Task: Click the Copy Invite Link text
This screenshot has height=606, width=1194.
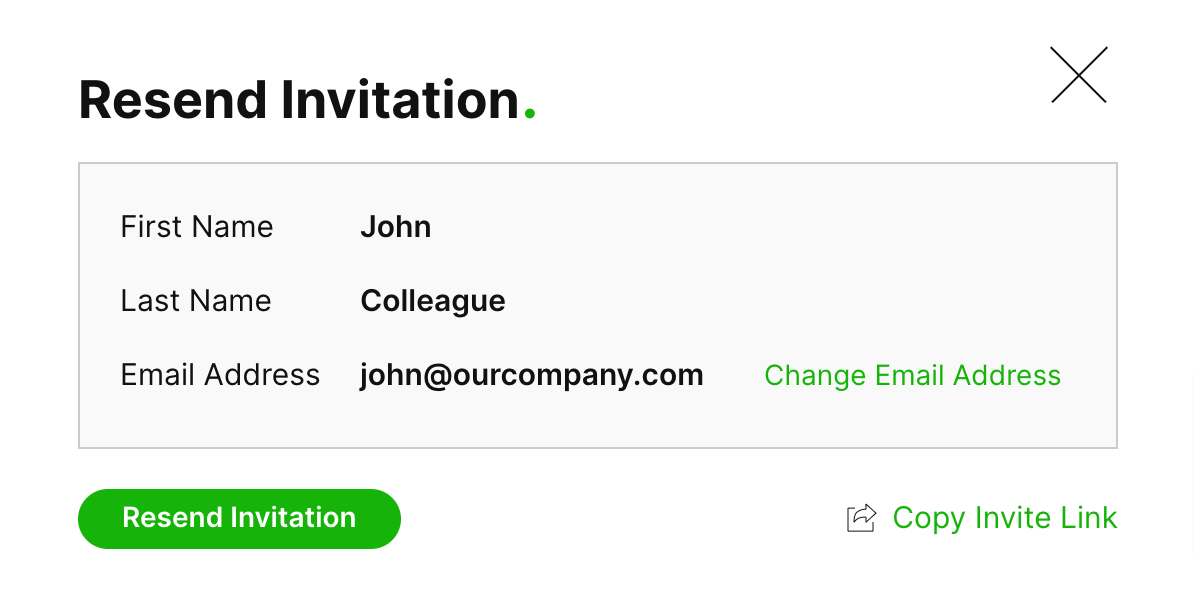Action: (x=1004, y=518)
